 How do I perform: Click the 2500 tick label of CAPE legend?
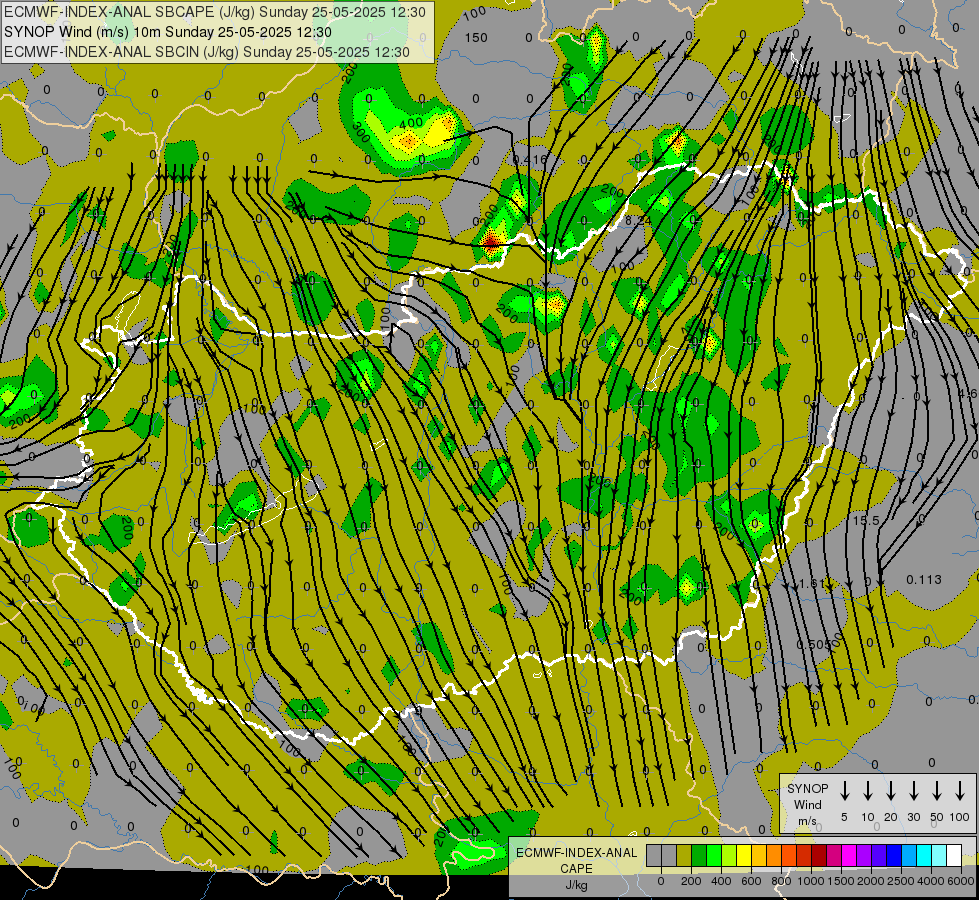click(x=900, y=881)
